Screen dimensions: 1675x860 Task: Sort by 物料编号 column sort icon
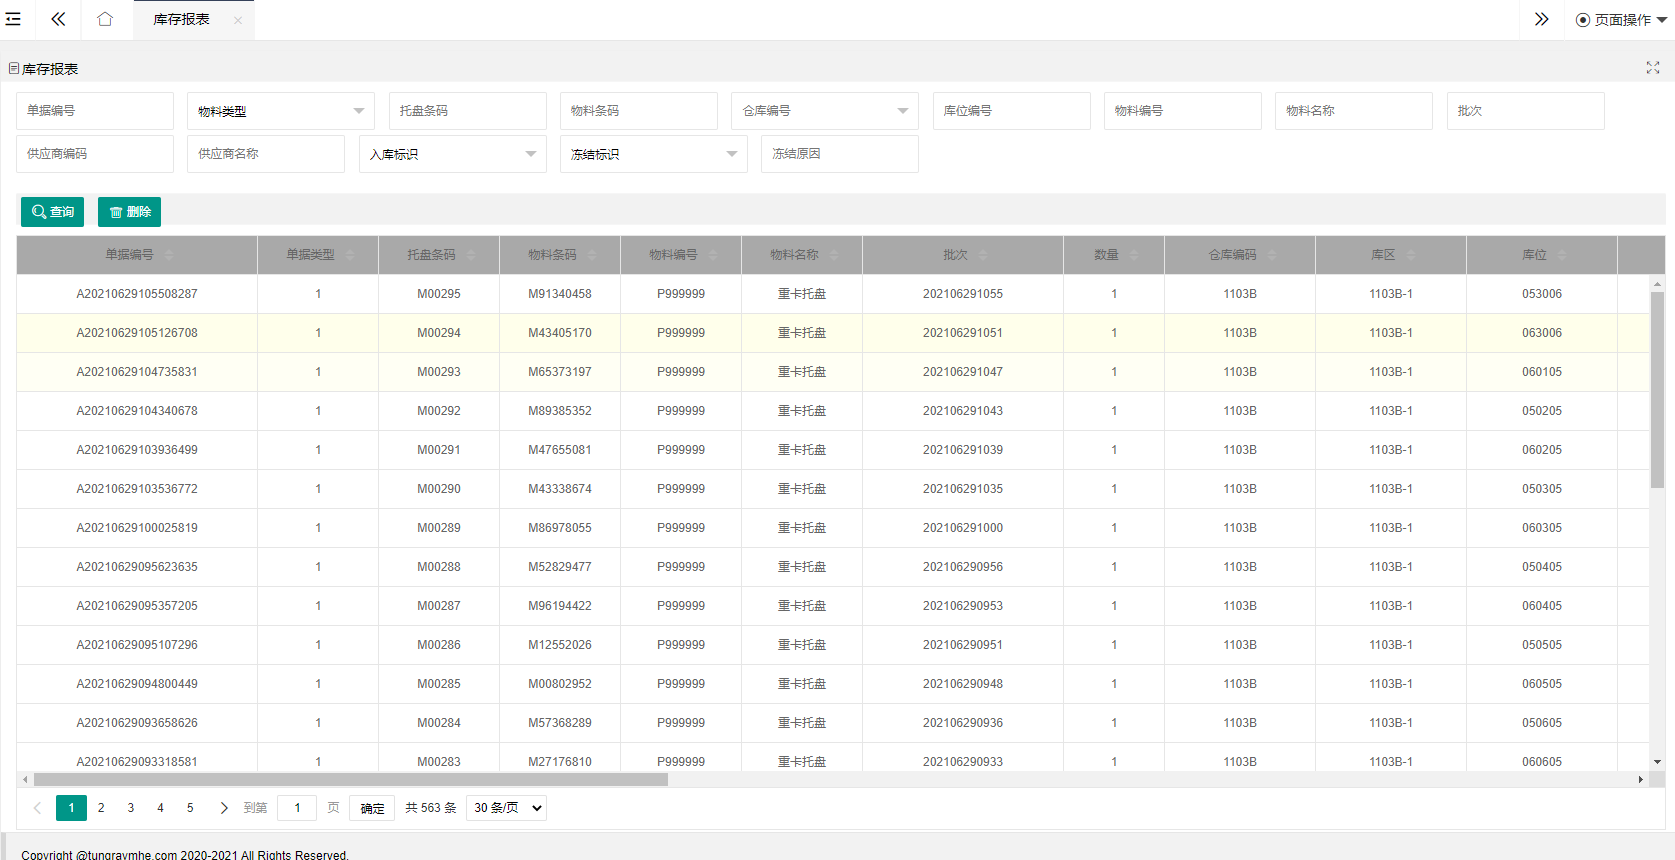pos(713,255)
